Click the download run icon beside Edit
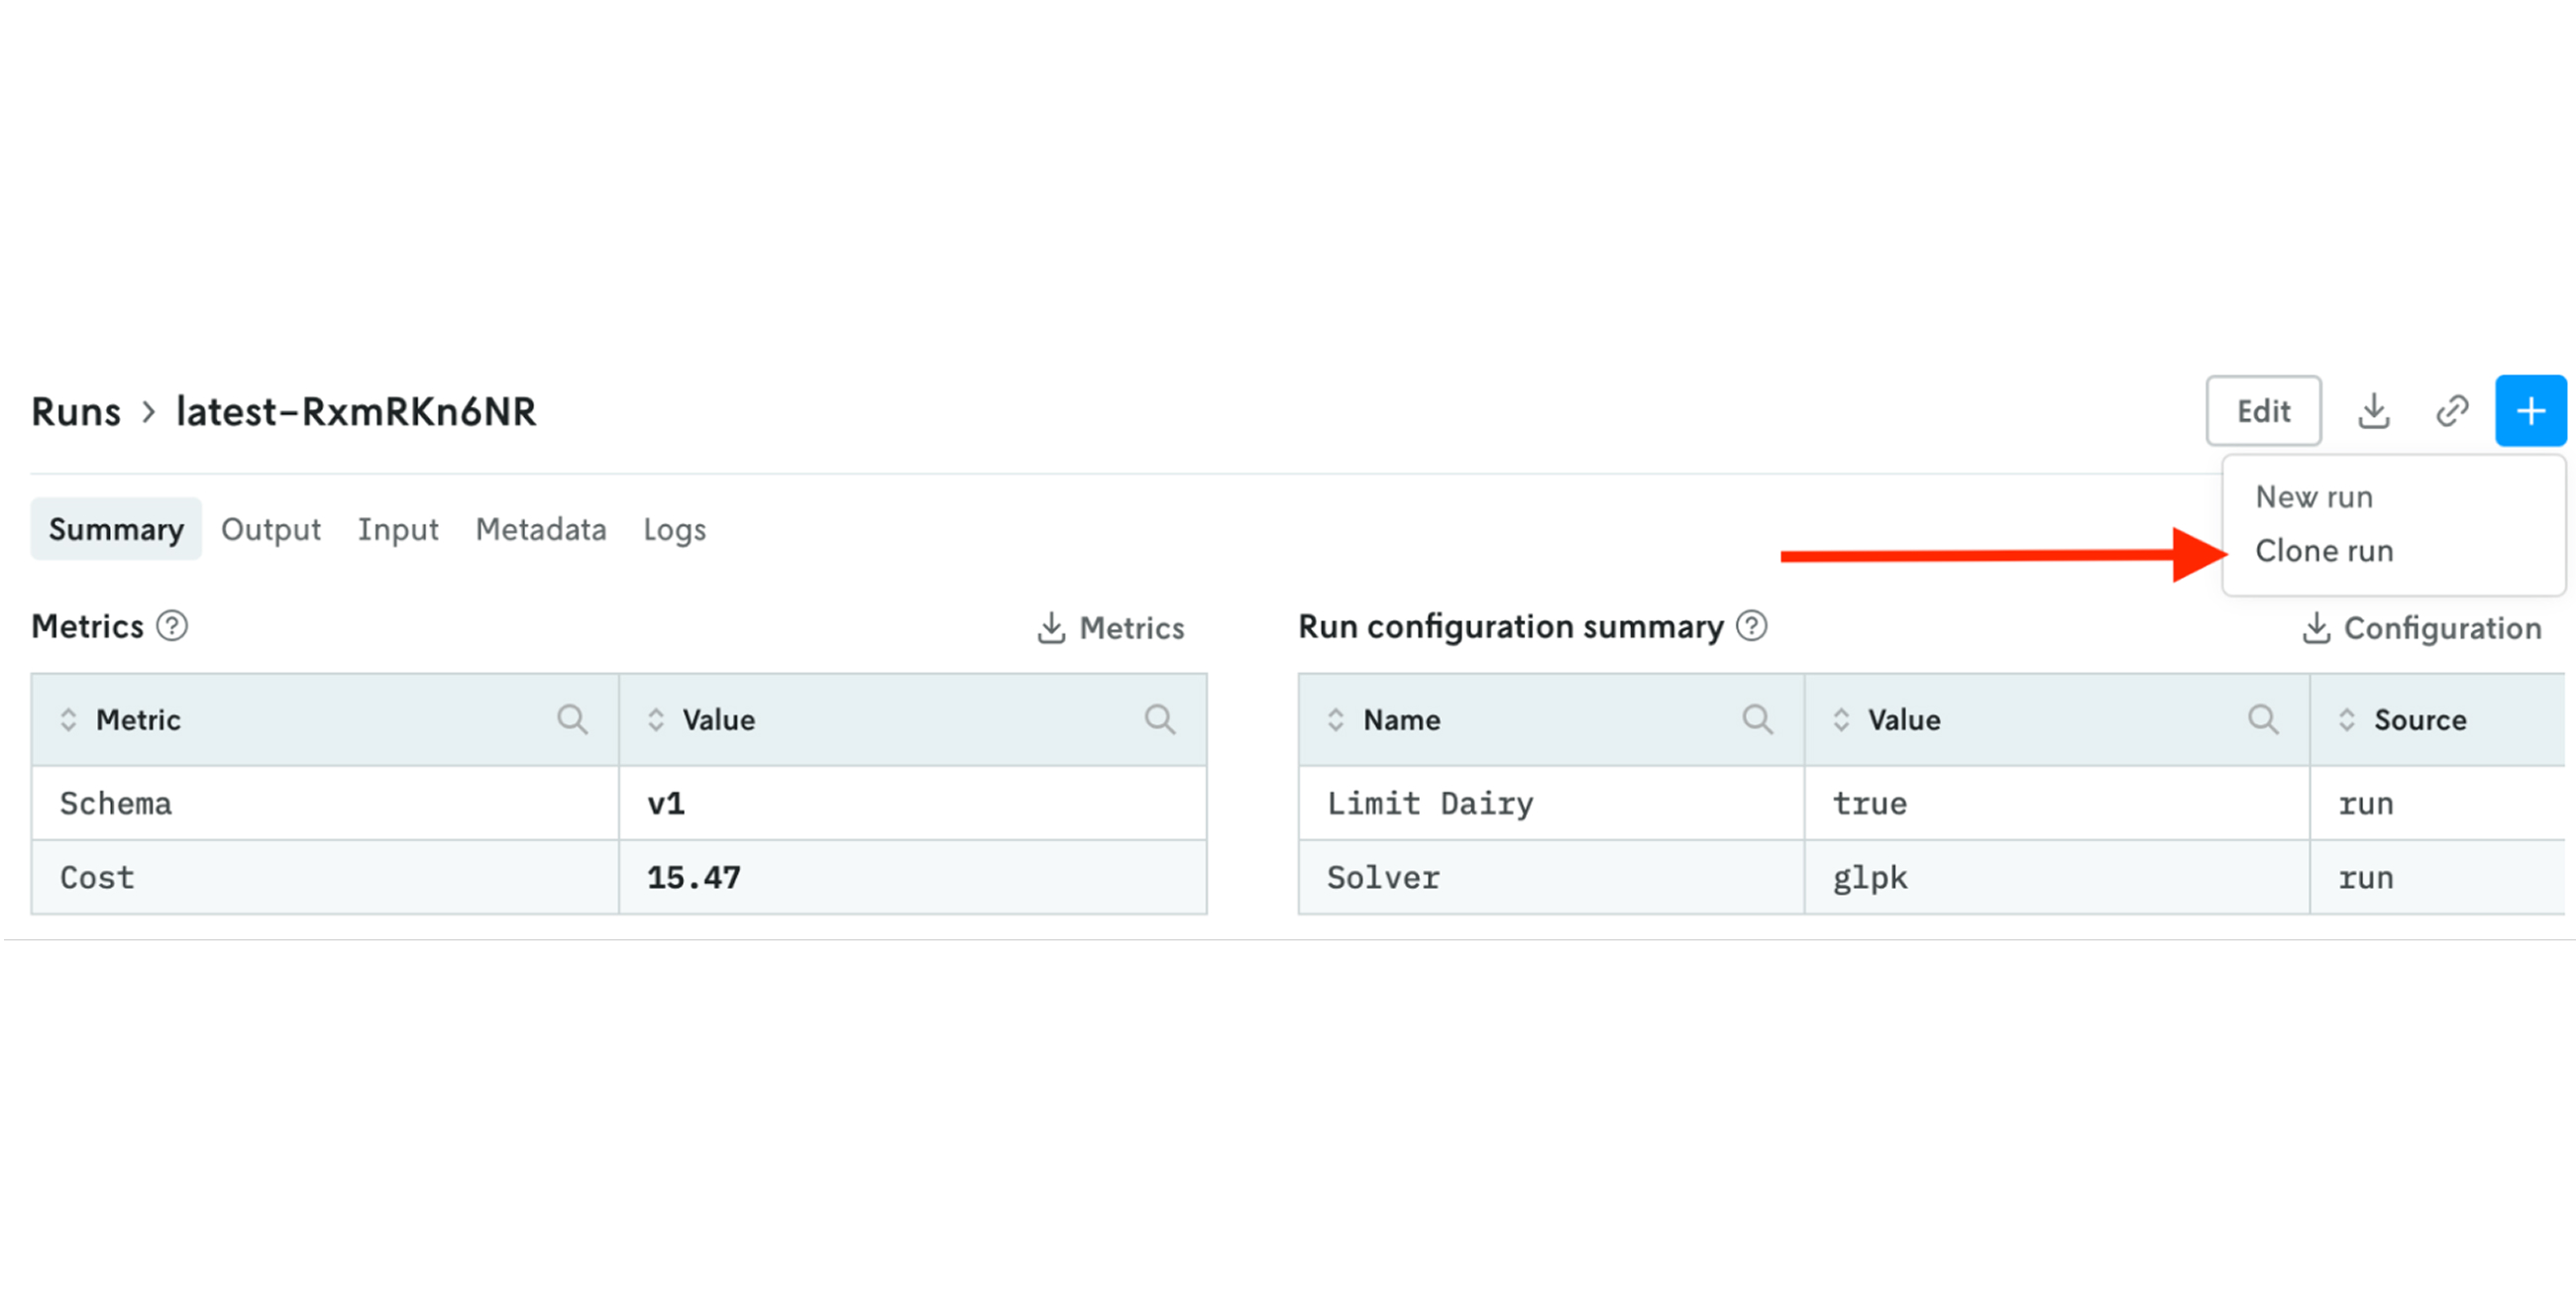2576x1306 pixels. (2373, 411)
